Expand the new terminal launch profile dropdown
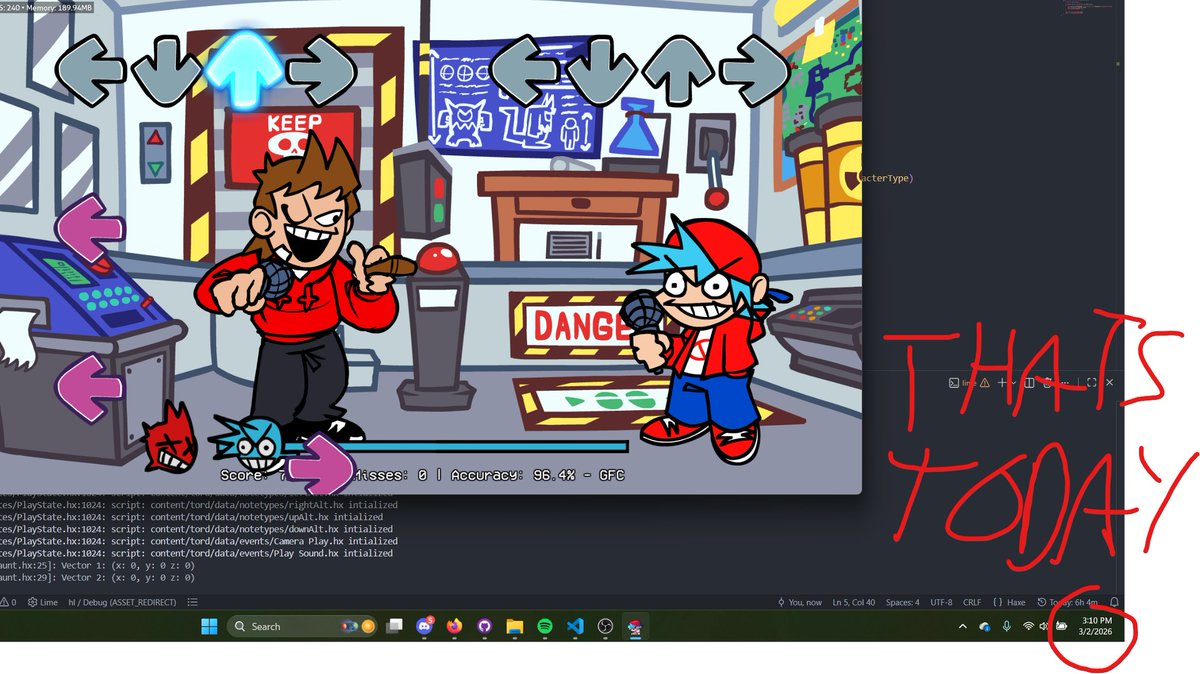1200x674 pixels. 1013,382
